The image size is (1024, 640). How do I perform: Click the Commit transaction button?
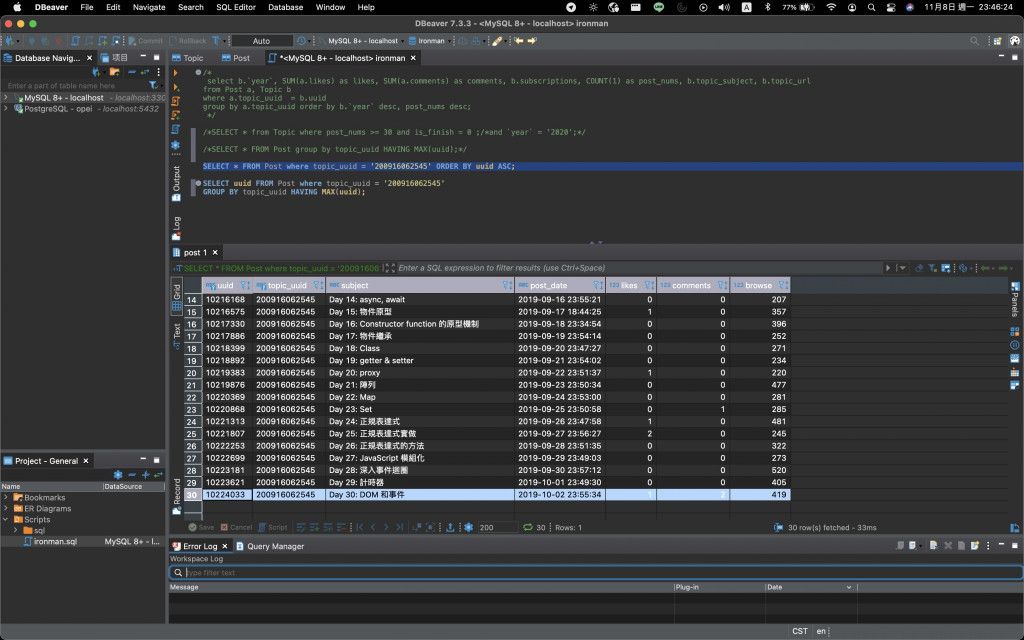[145, 41]
